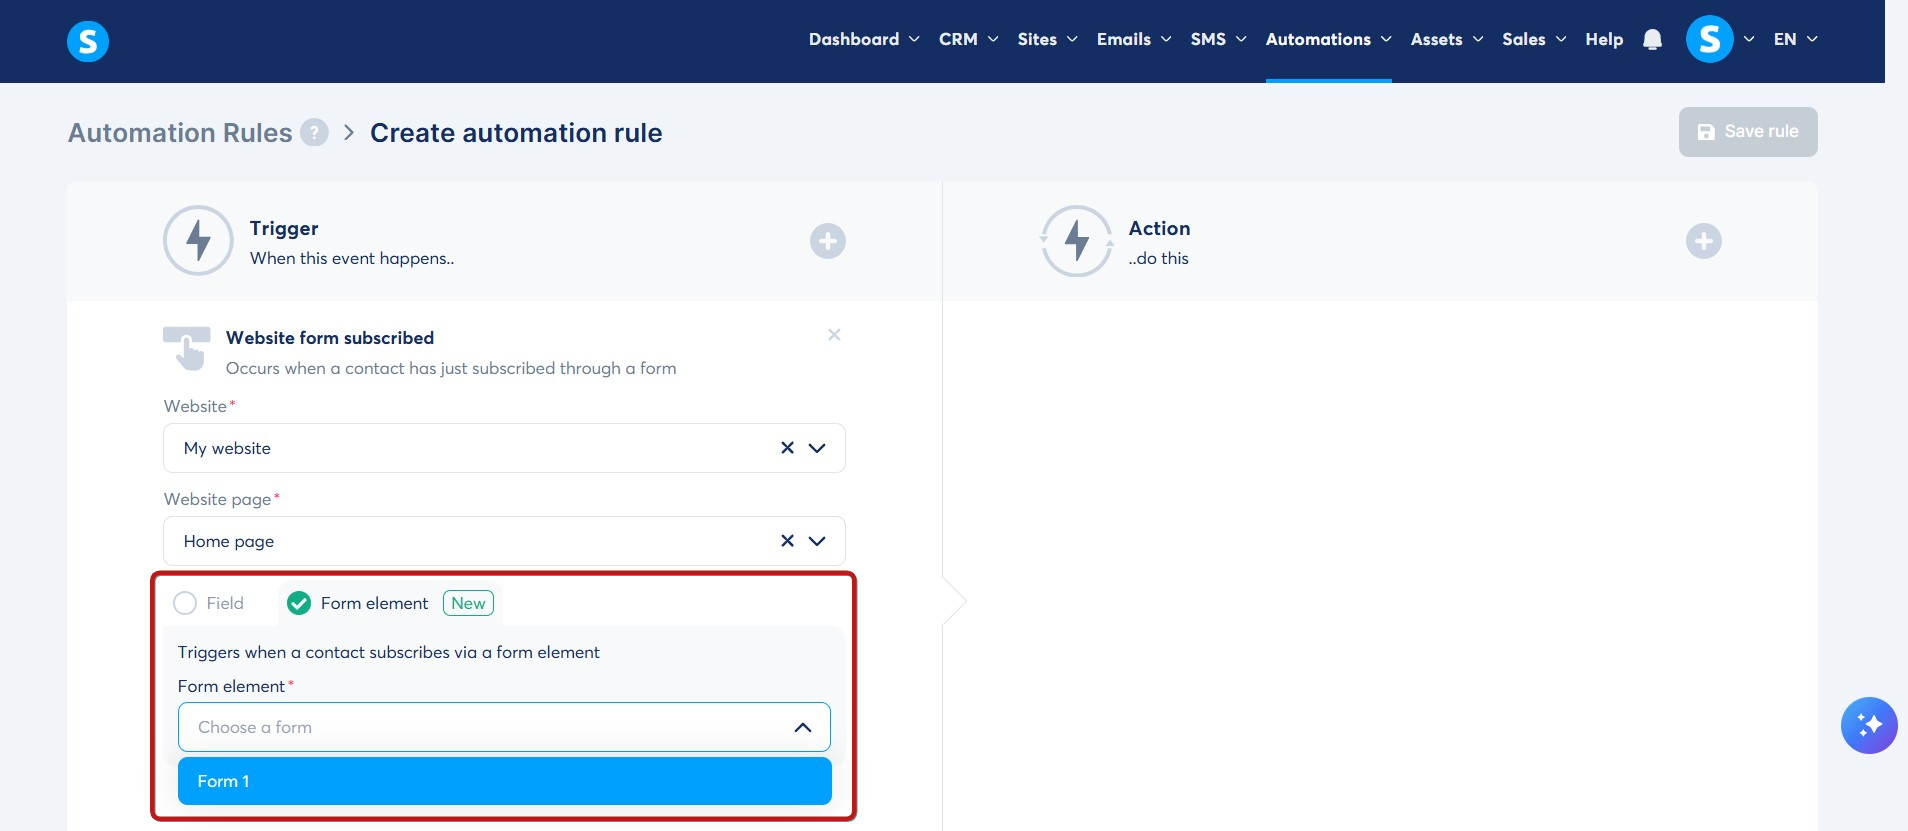Click the help question mark beside Automation Rules
Viewport: 1908px width, 831px height.
(315, 132)
